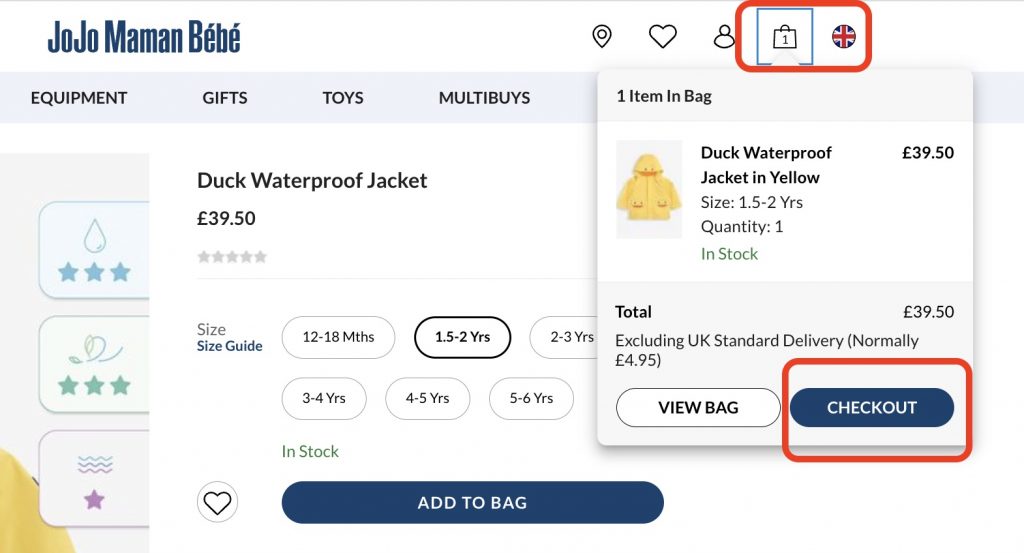This screenshot has width=1024, height=553.
Task: Go to the Toys menu
Action: tap(343, 98)
